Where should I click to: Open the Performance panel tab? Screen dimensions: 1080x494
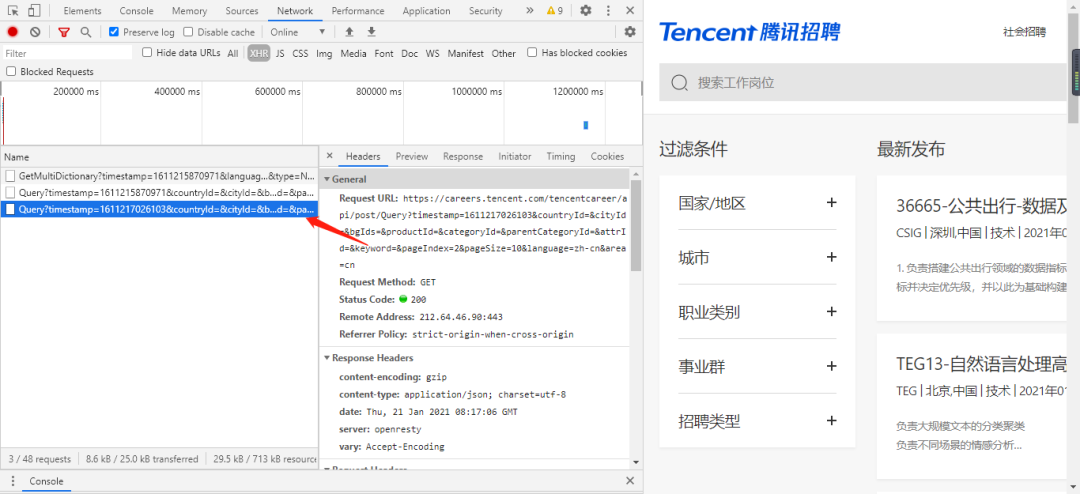point(358,11)
